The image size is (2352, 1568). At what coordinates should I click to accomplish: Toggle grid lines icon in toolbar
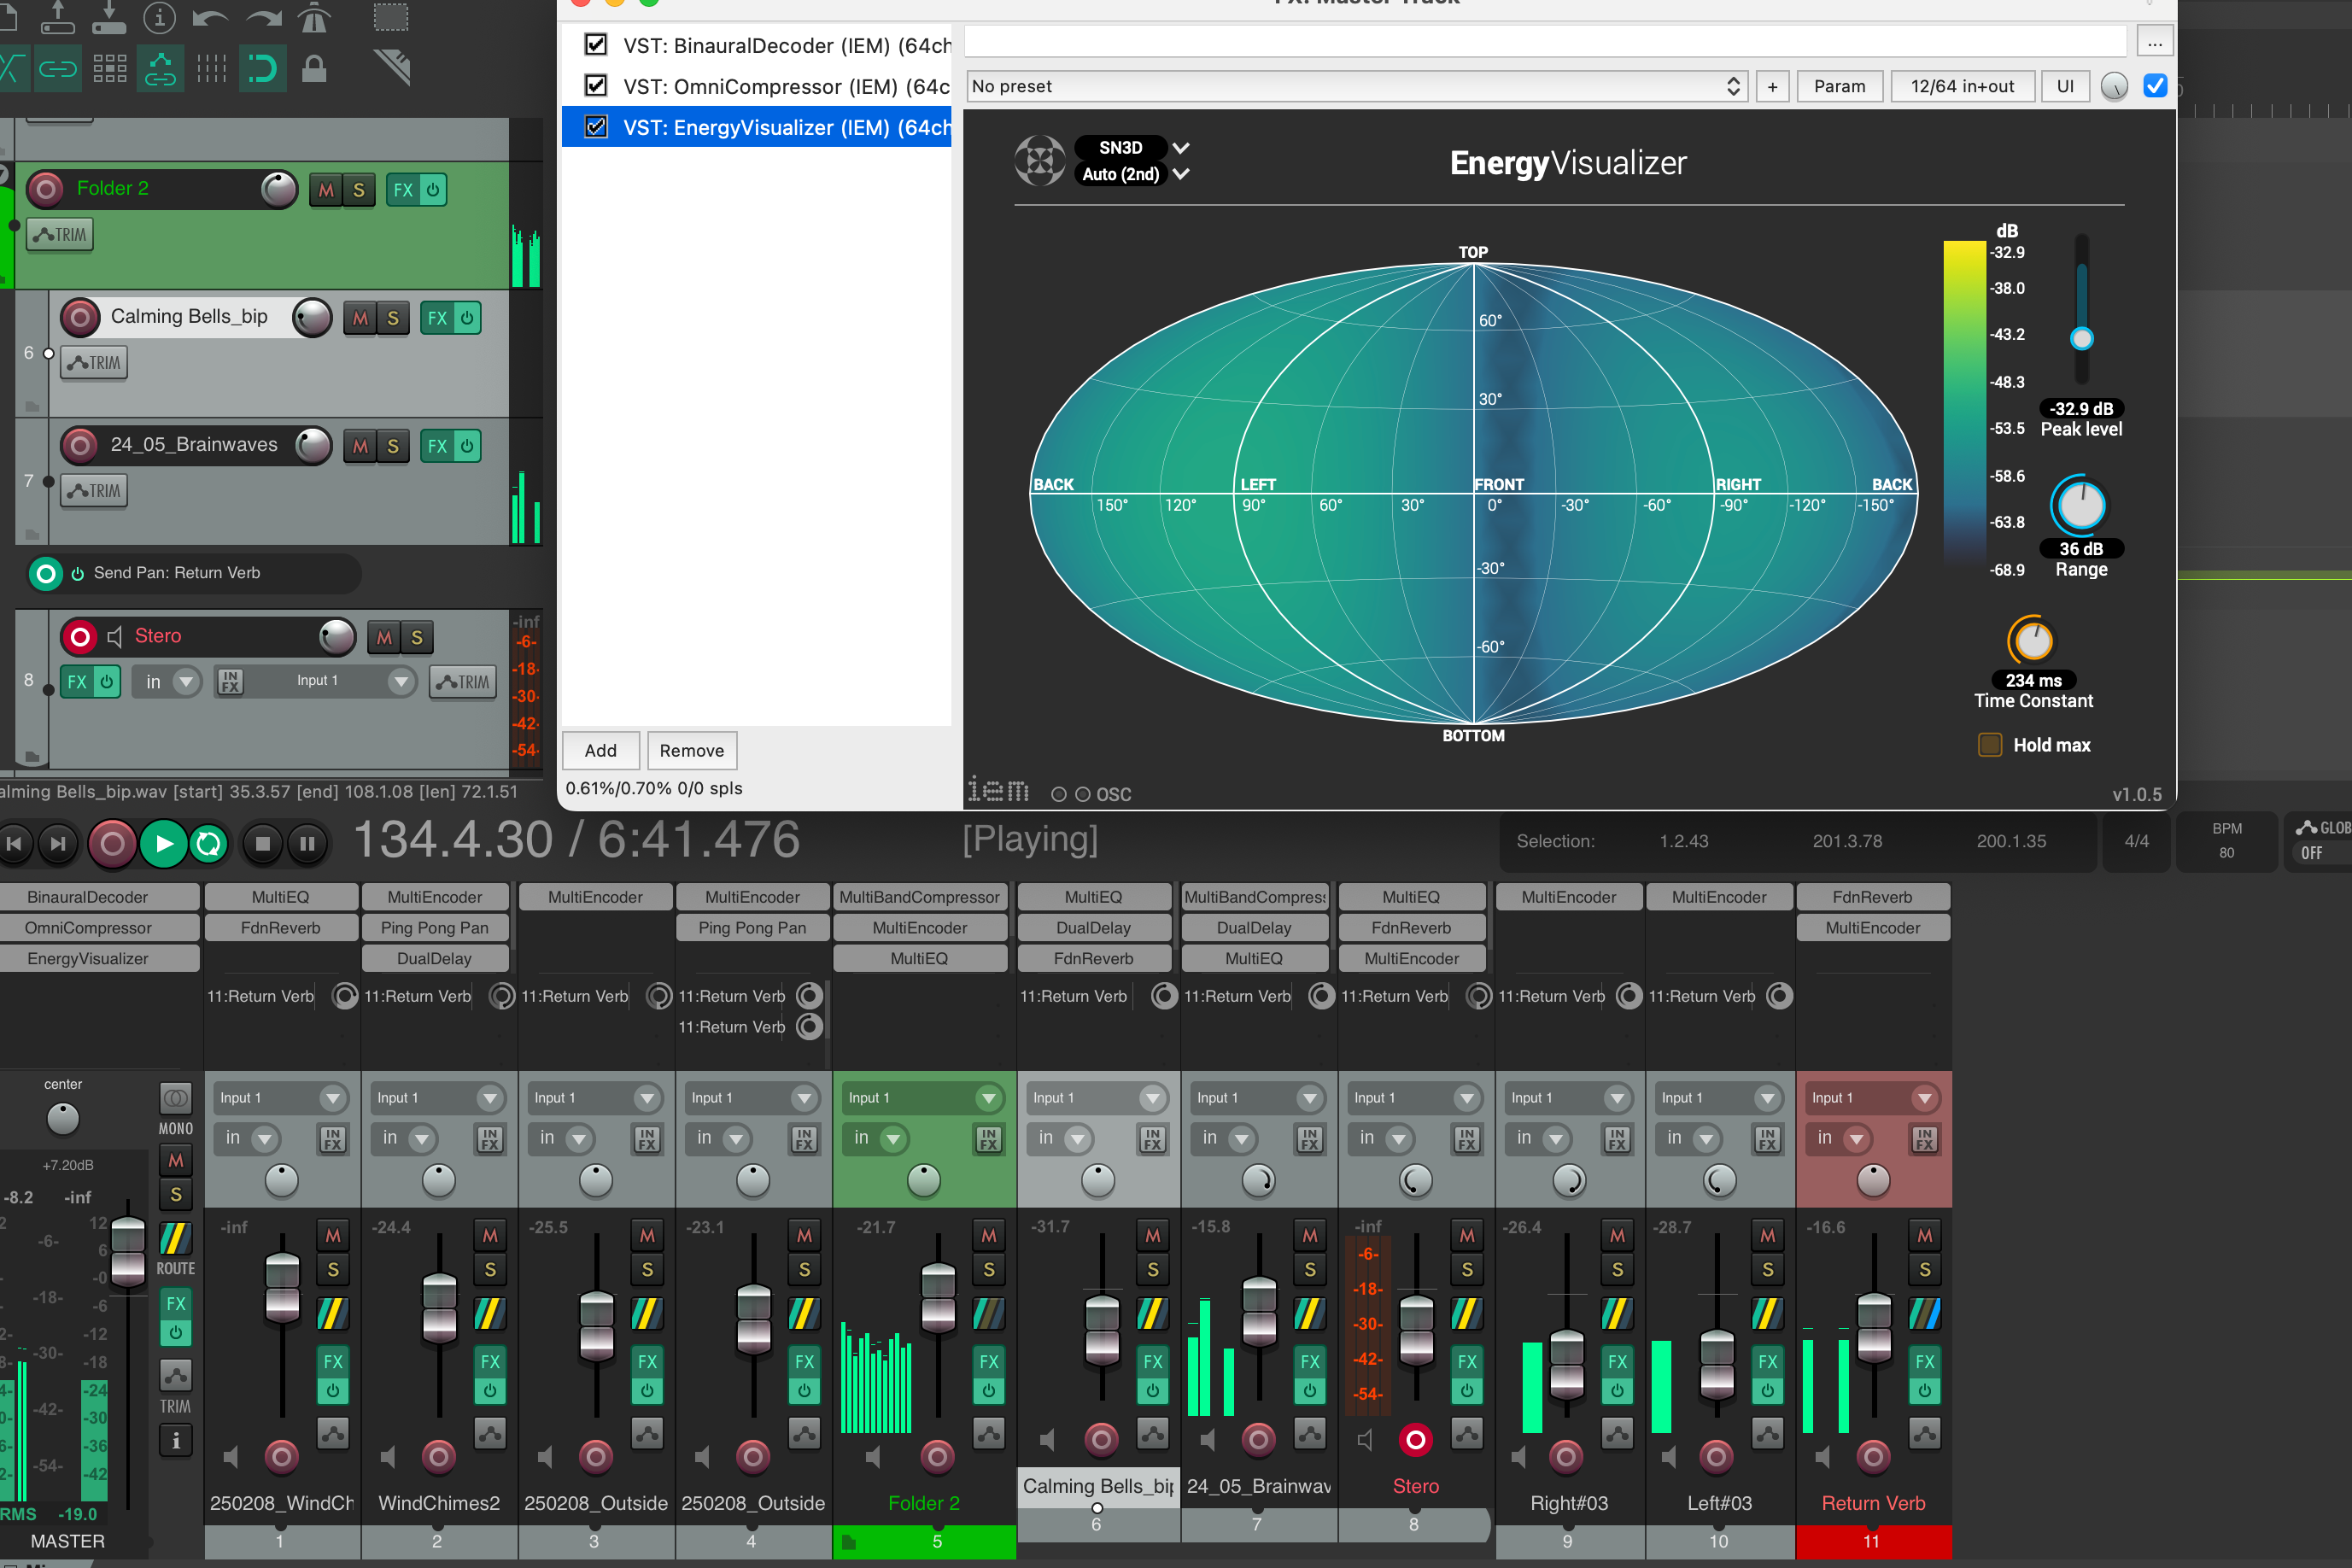(x=211, y=68)
